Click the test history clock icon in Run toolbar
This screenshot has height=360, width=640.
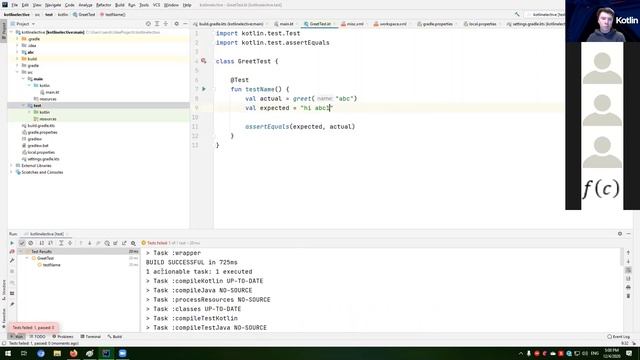107,243
